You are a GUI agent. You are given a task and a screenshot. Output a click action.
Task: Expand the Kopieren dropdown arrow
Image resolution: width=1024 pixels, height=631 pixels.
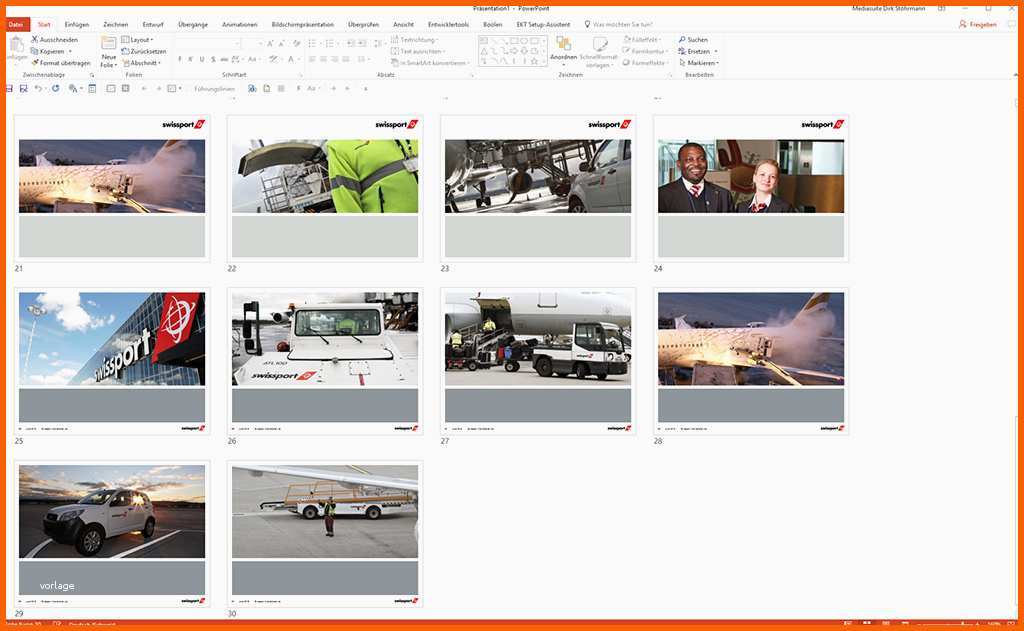tap(70, 52)
